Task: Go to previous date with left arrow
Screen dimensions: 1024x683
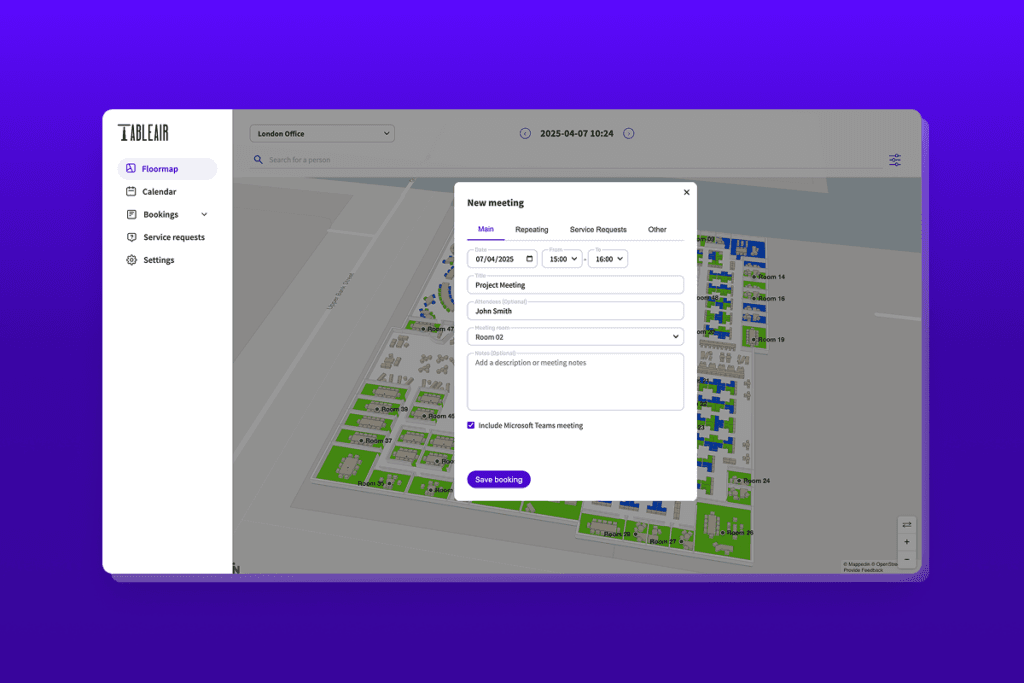Action: tap(525, 133)
